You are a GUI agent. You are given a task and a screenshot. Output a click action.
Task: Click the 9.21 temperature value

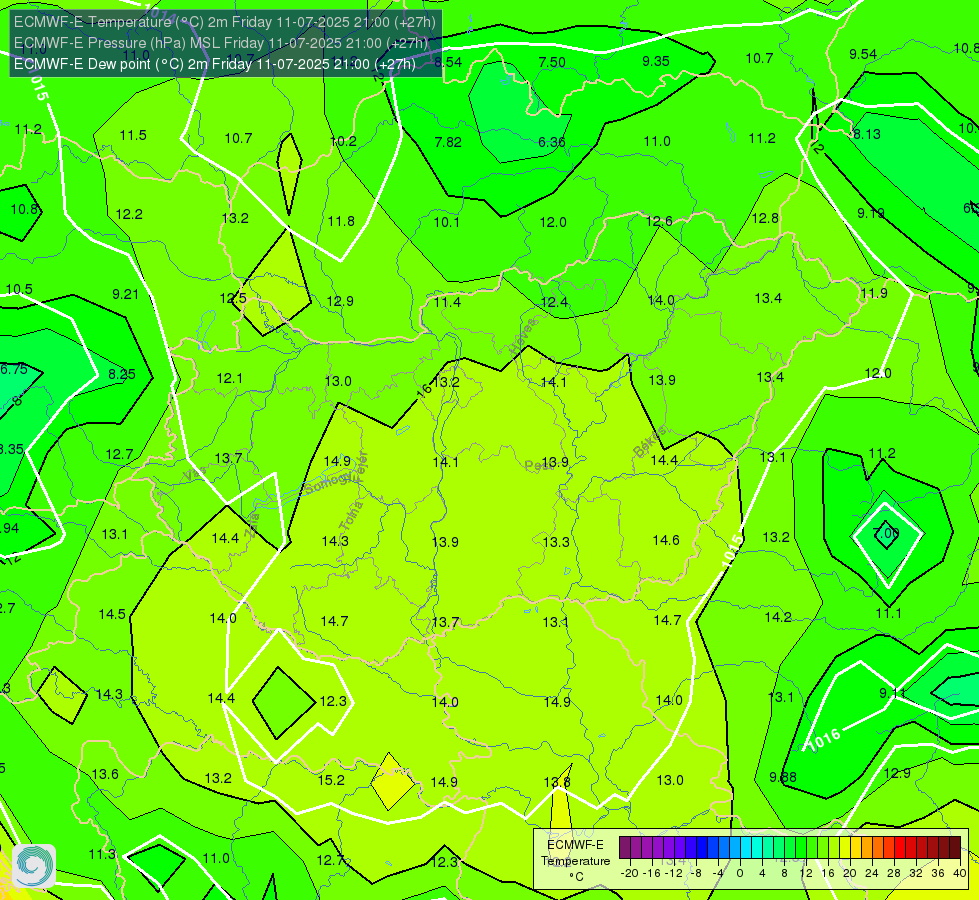tap(125, 294)
